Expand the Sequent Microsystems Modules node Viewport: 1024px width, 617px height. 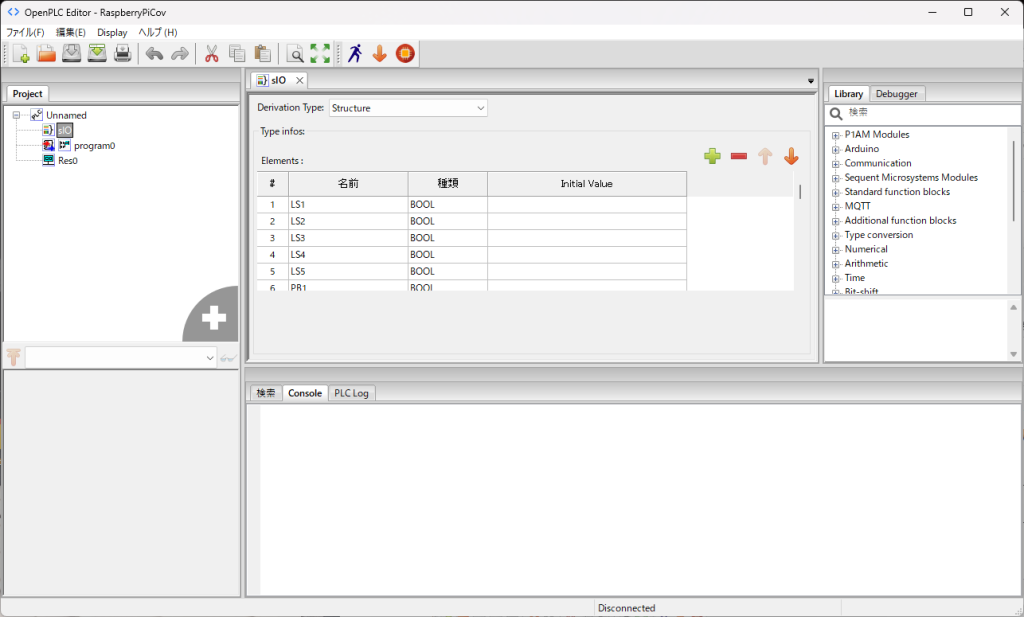click(x=835, y=178)
